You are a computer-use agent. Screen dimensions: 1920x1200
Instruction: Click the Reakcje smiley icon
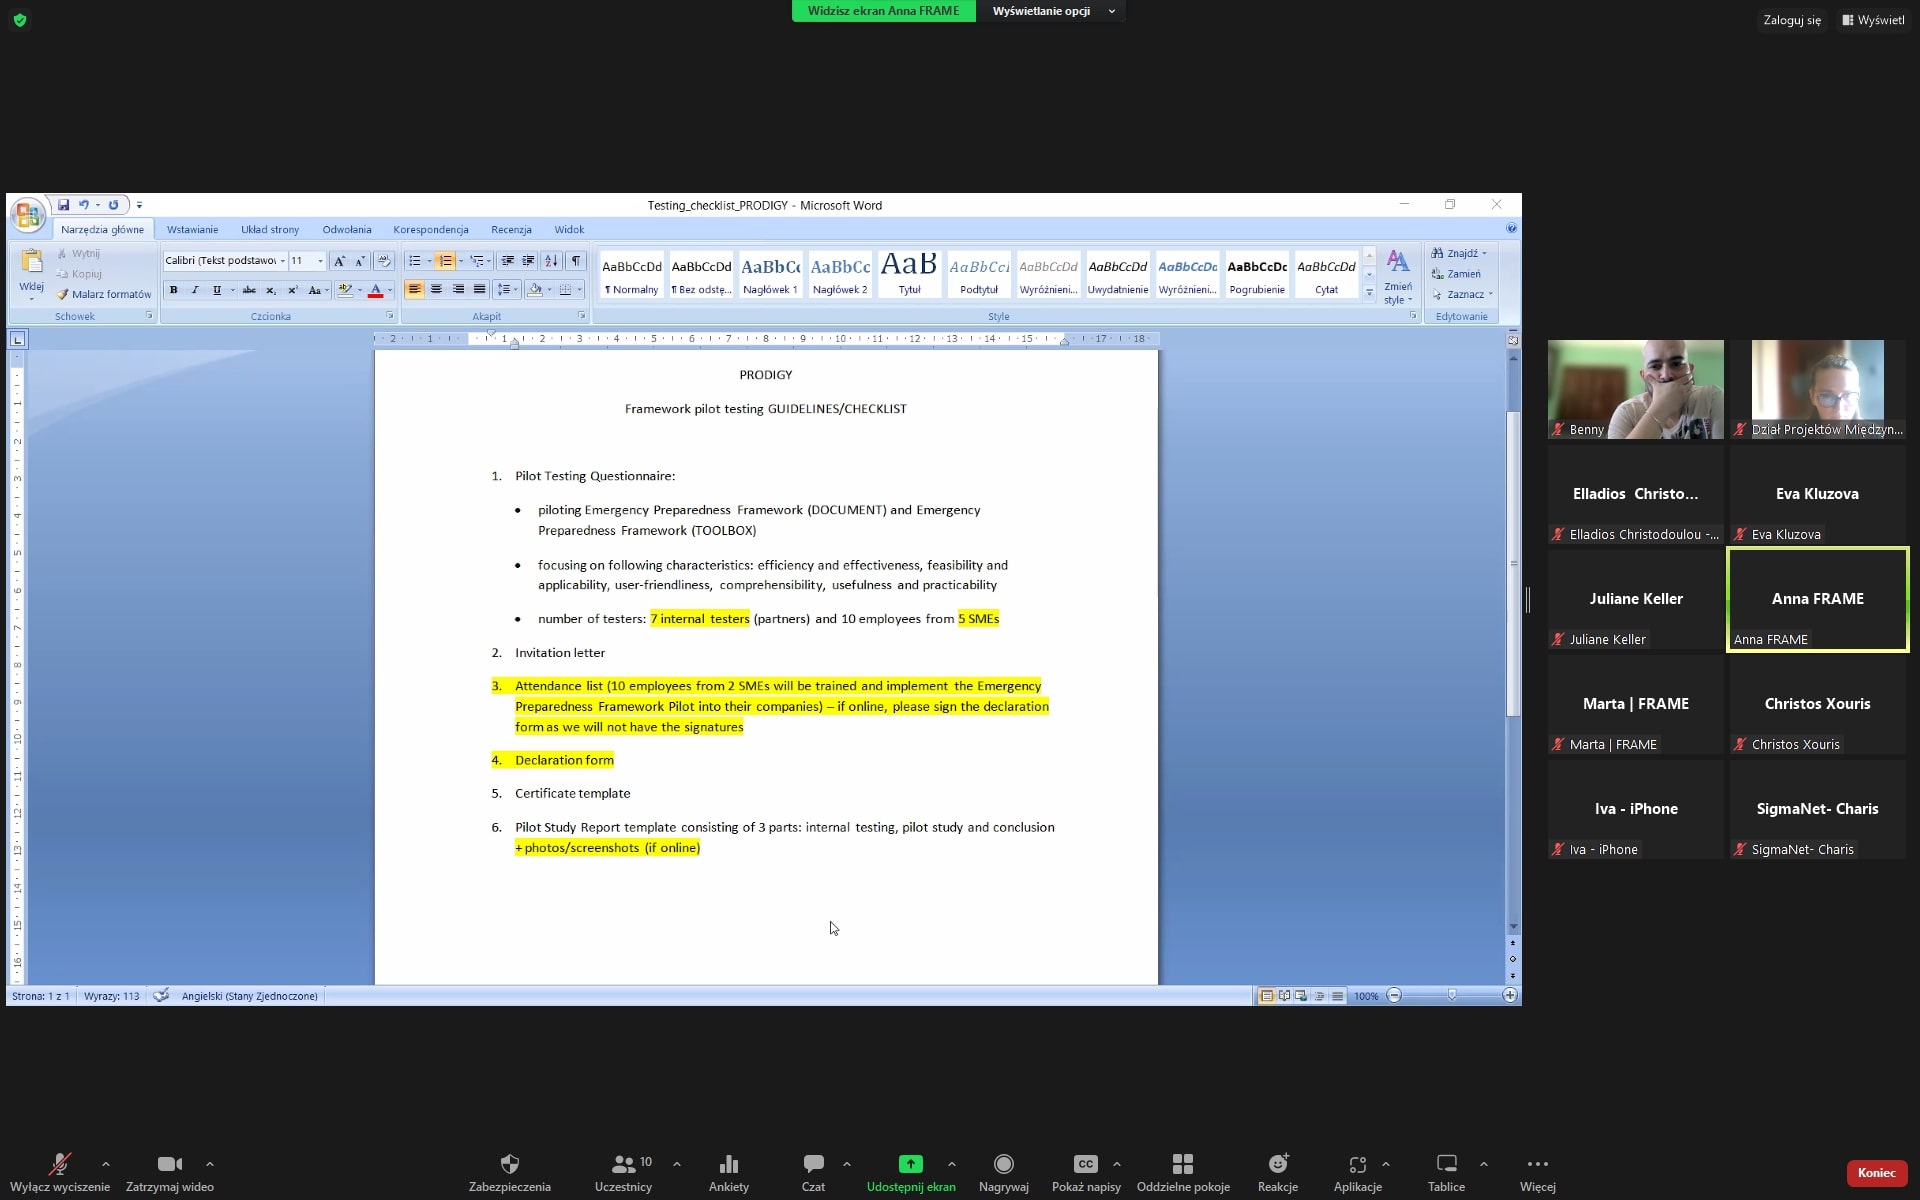pos(1277,1164)
